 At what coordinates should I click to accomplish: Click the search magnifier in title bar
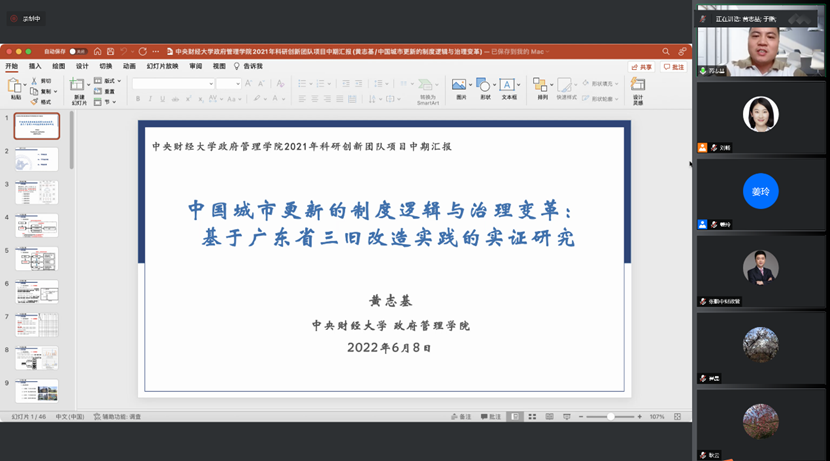click(666, 52)
